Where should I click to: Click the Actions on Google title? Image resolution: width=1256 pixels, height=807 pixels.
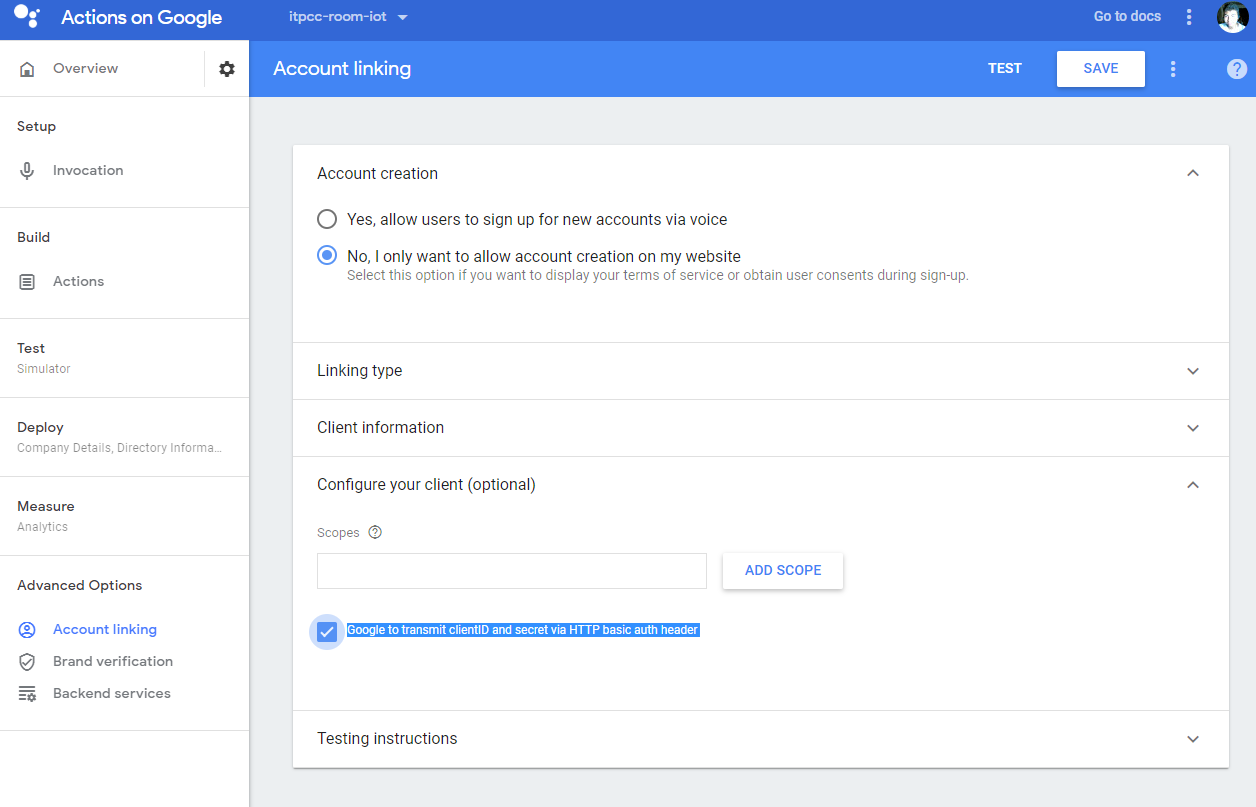(142, 18)
